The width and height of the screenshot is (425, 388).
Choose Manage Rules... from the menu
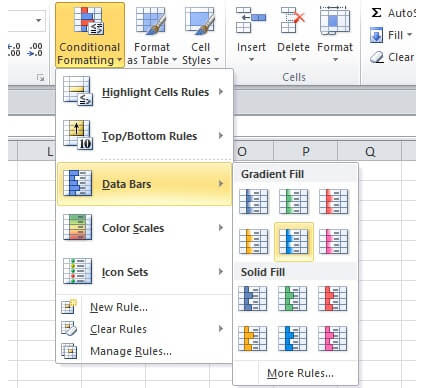click(x=131, y=351)
